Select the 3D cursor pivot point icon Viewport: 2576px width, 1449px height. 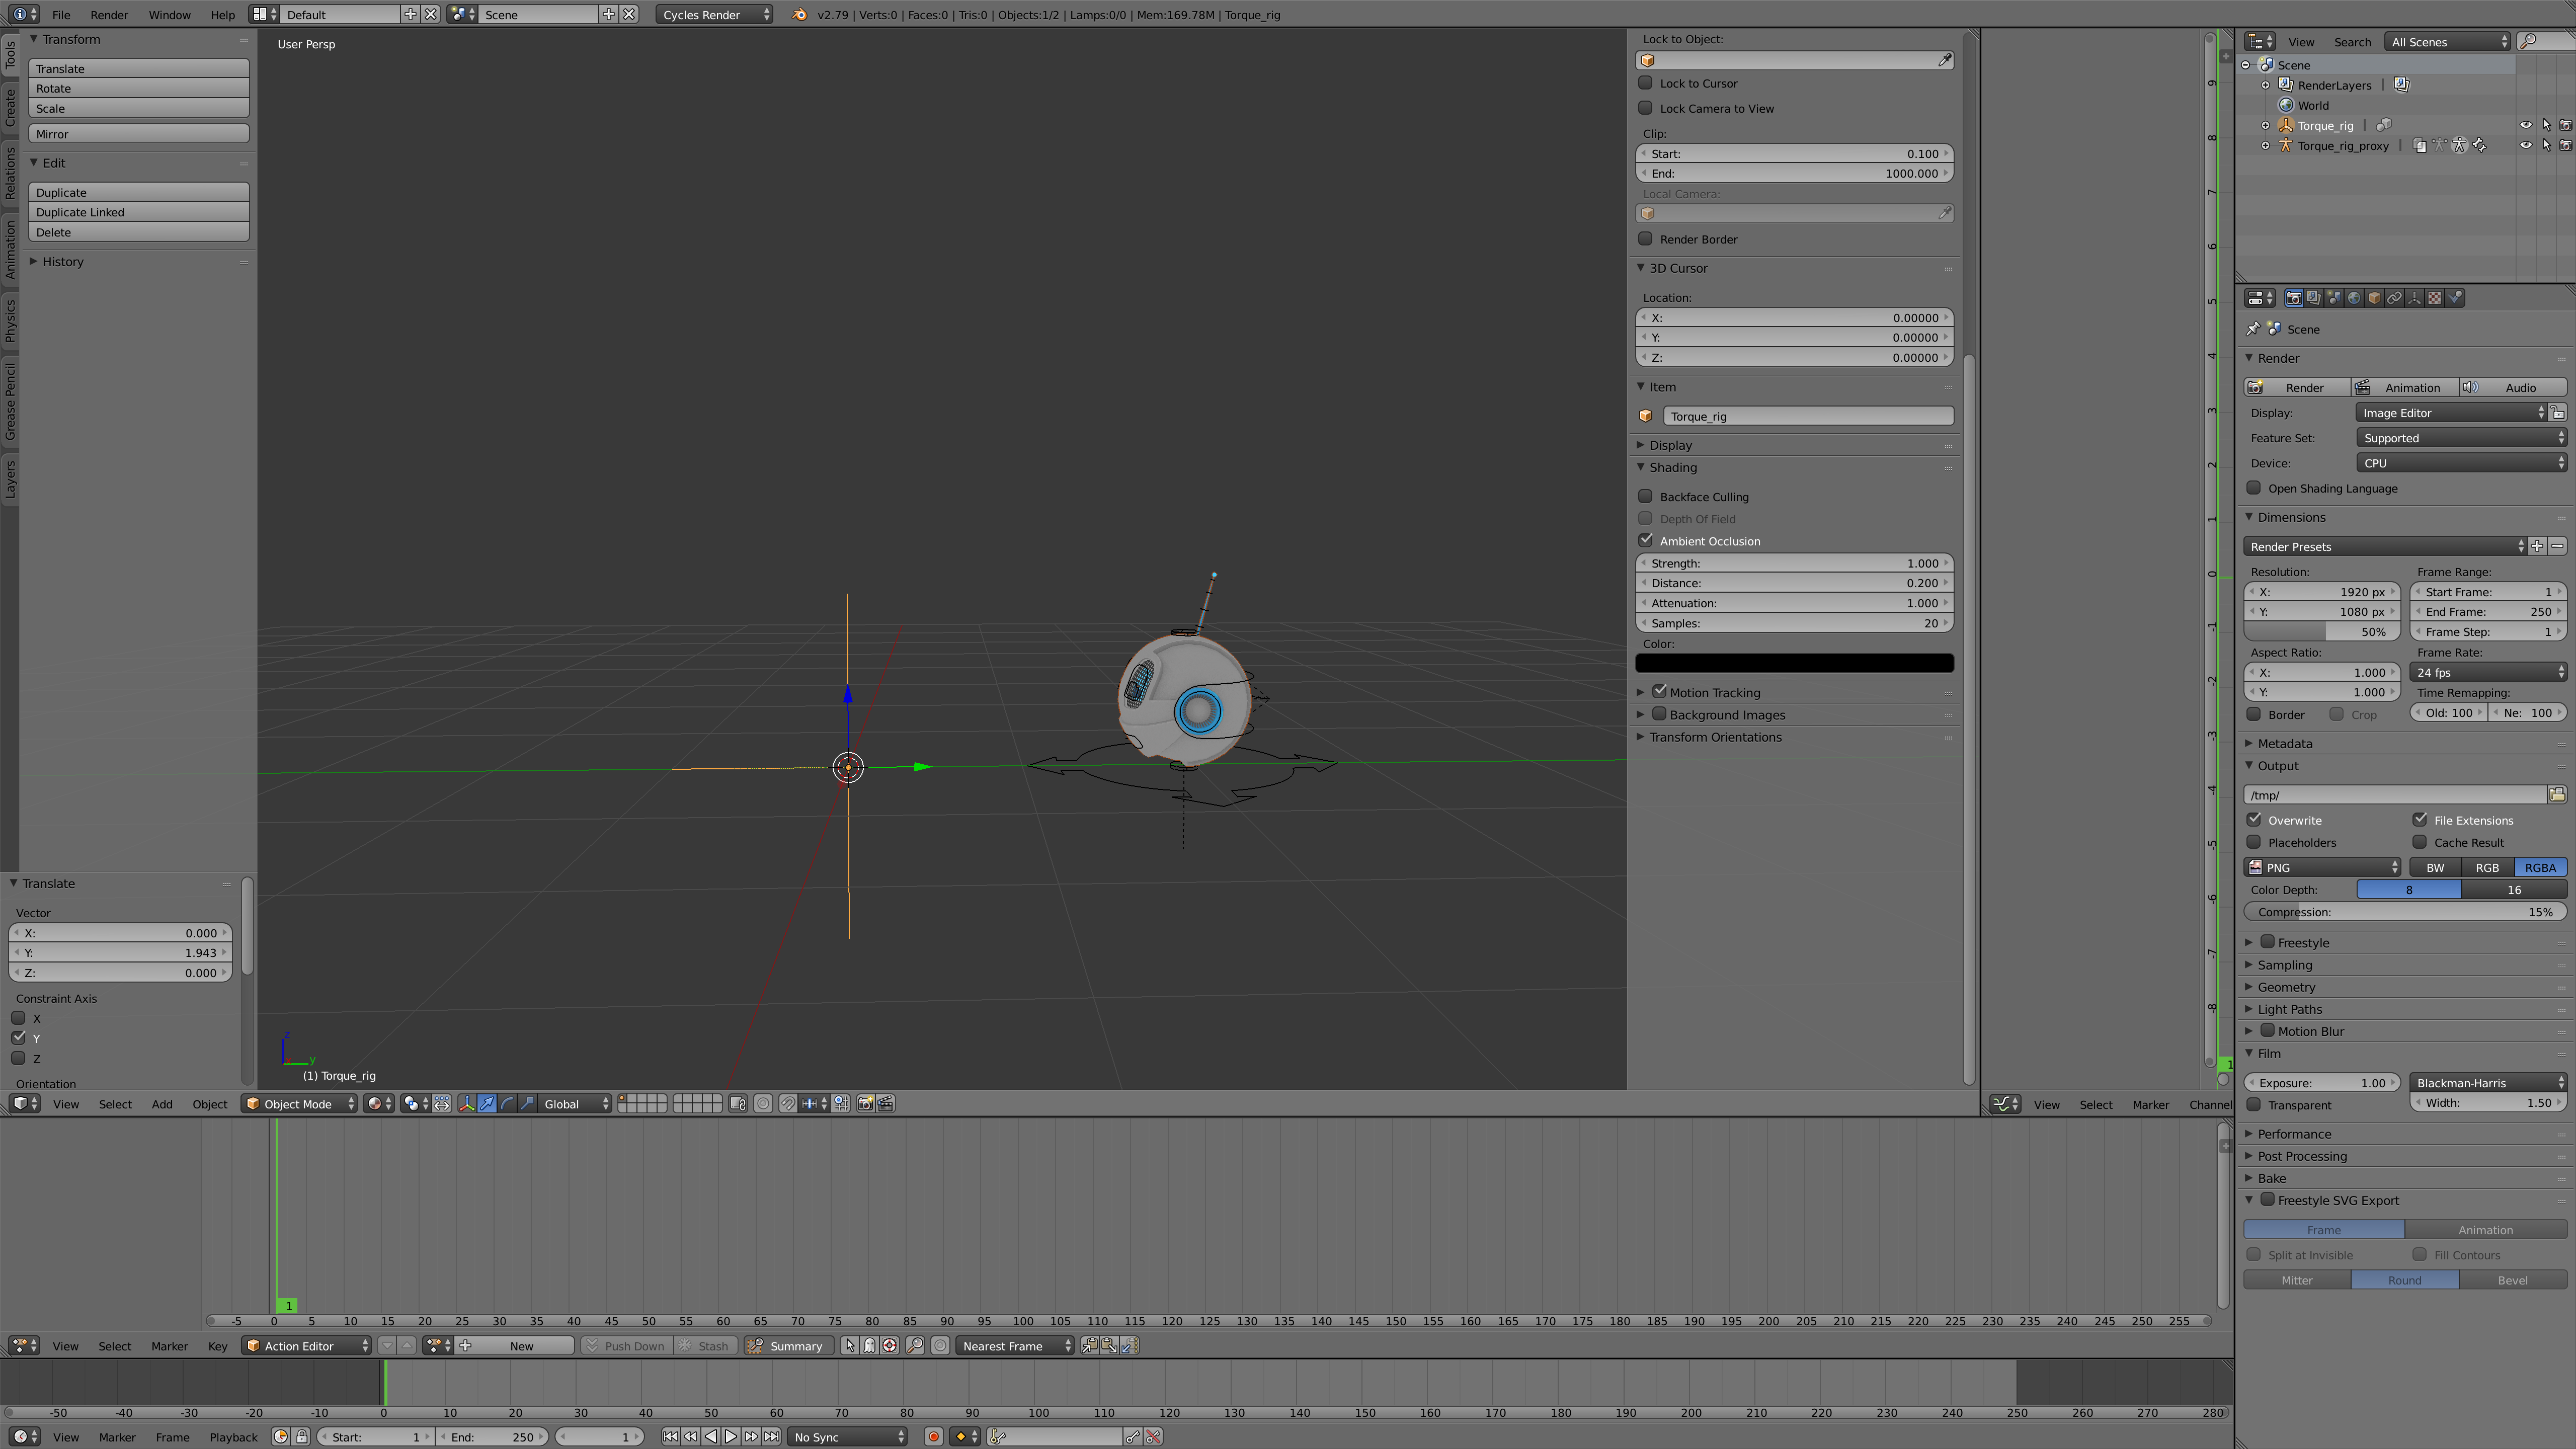pos(412,1103)
